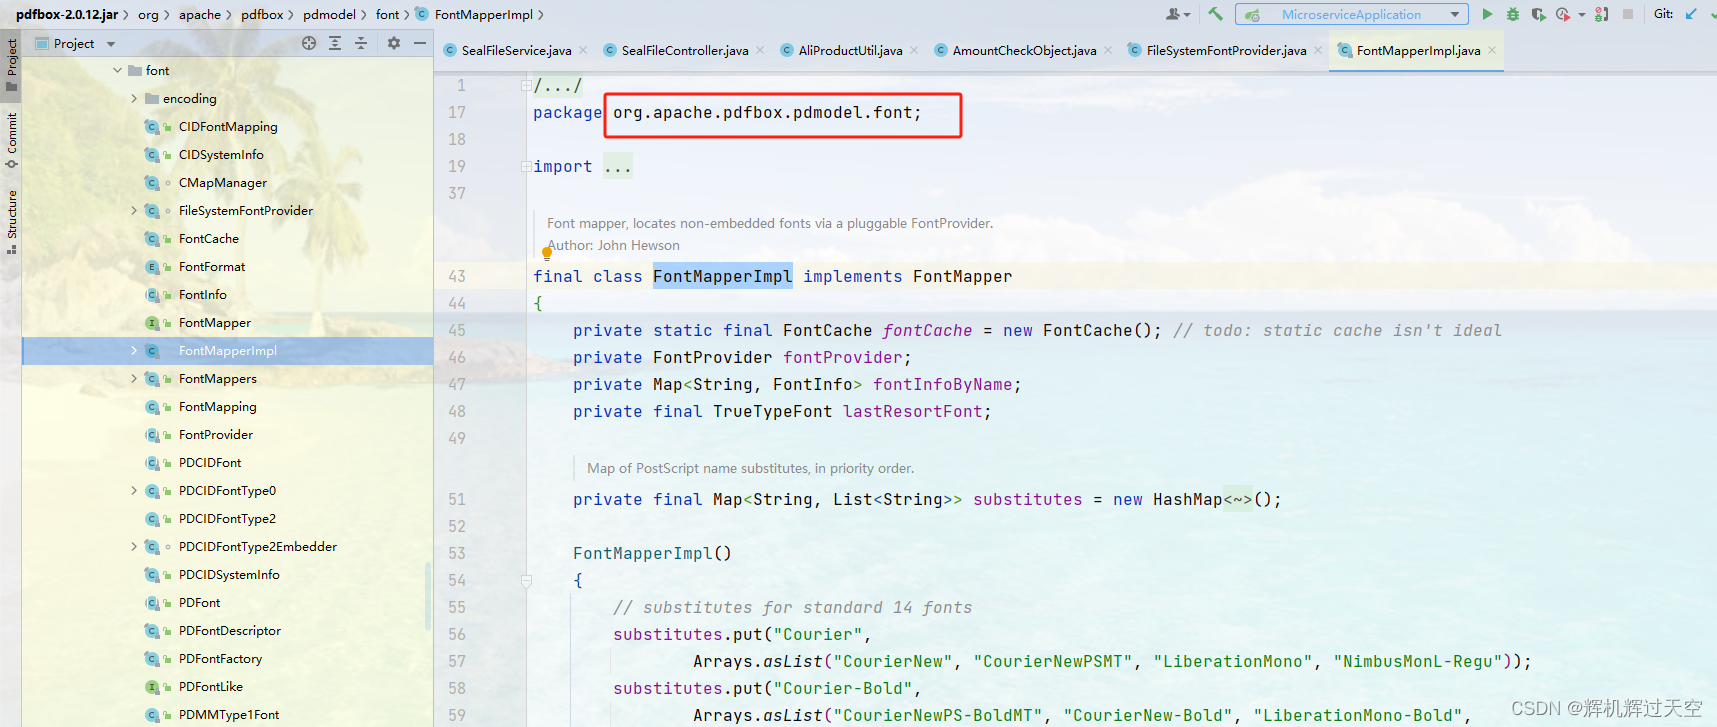Viewport: 1717px width, 727px height.
Task: Close the FontMapperImpl.java tab
Action: tap(1492, 50)
